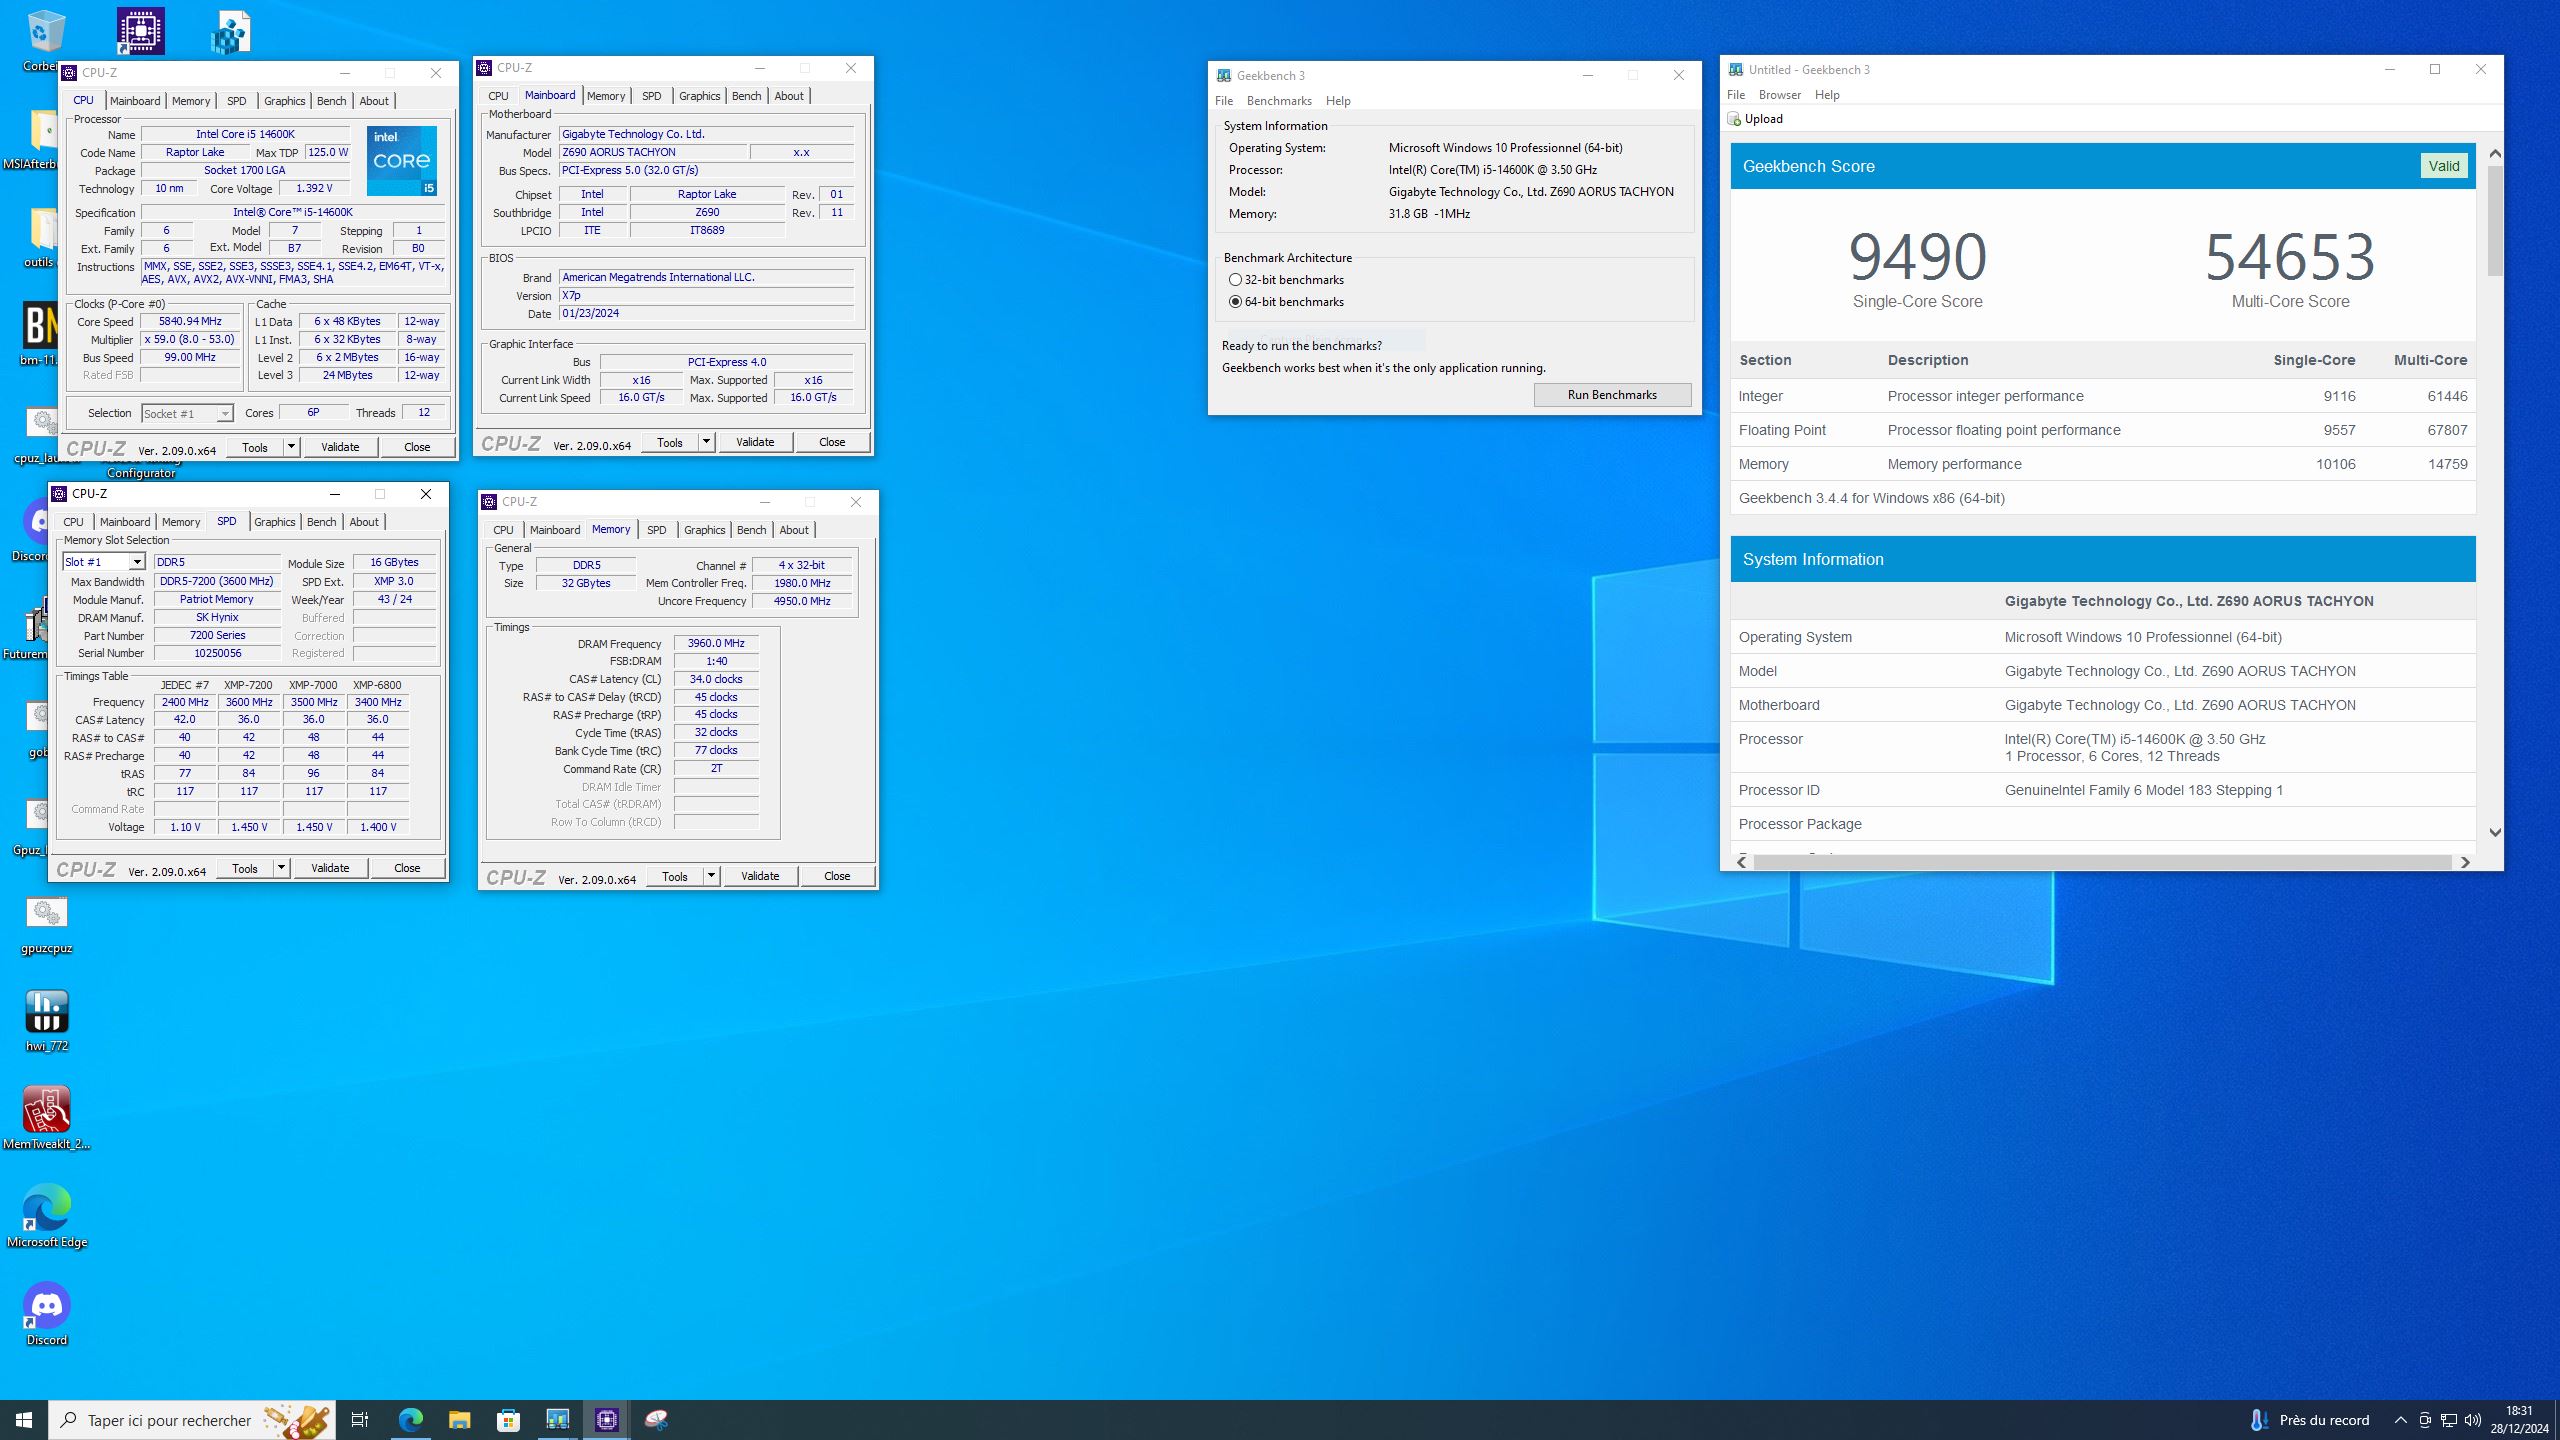
Task: Open Graphics tab in Mainboard CPU-Z window
Action: [699, 96]
